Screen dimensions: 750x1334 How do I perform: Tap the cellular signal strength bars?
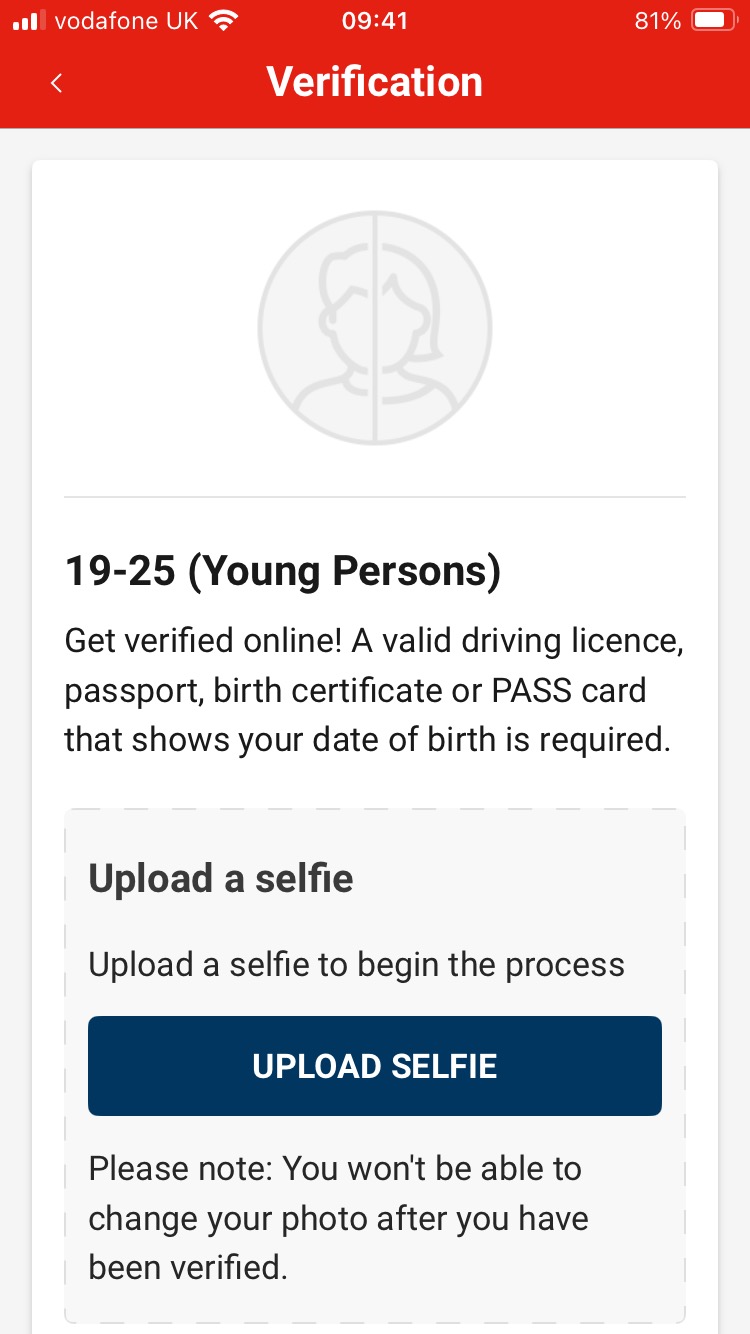click(30, 21)
